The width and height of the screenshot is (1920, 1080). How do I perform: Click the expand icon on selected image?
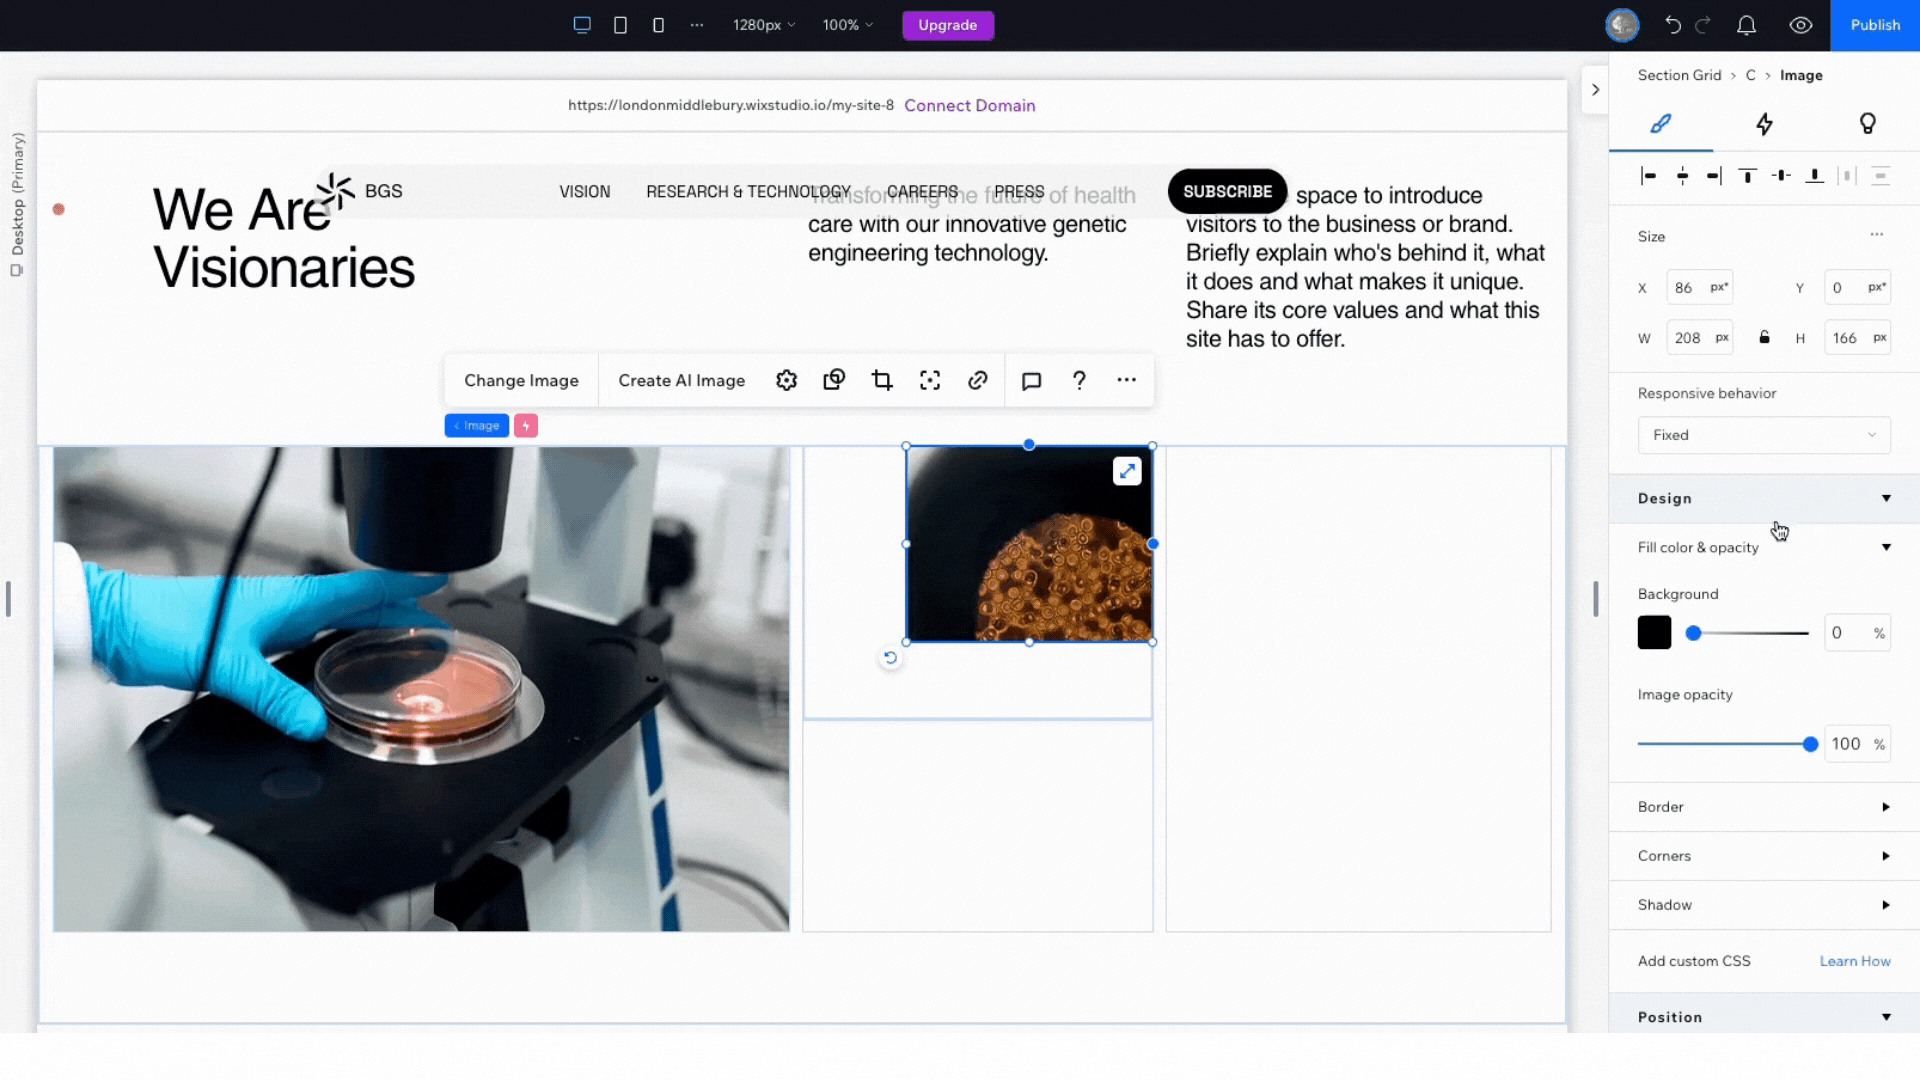pyautogui.click(x=1127, y=471)
